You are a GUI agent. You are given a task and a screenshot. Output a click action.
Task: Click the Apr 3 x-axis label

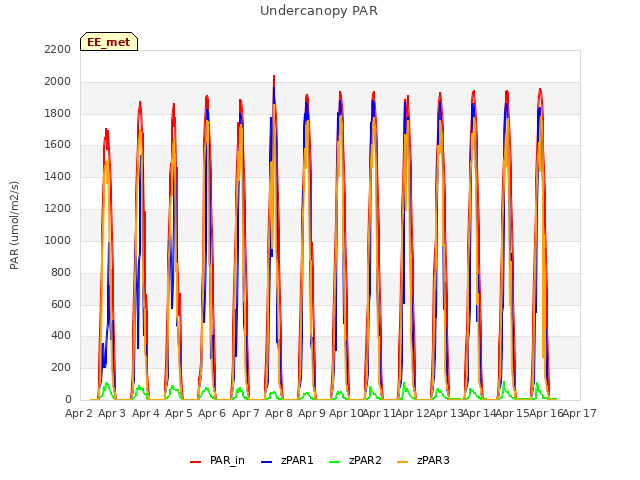112,413
